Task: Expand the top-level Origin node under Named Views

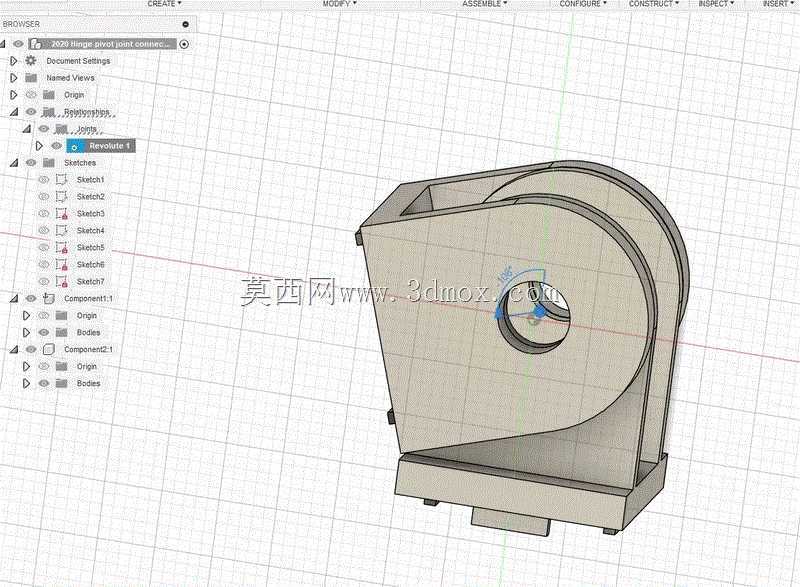Action: point(14,95)
